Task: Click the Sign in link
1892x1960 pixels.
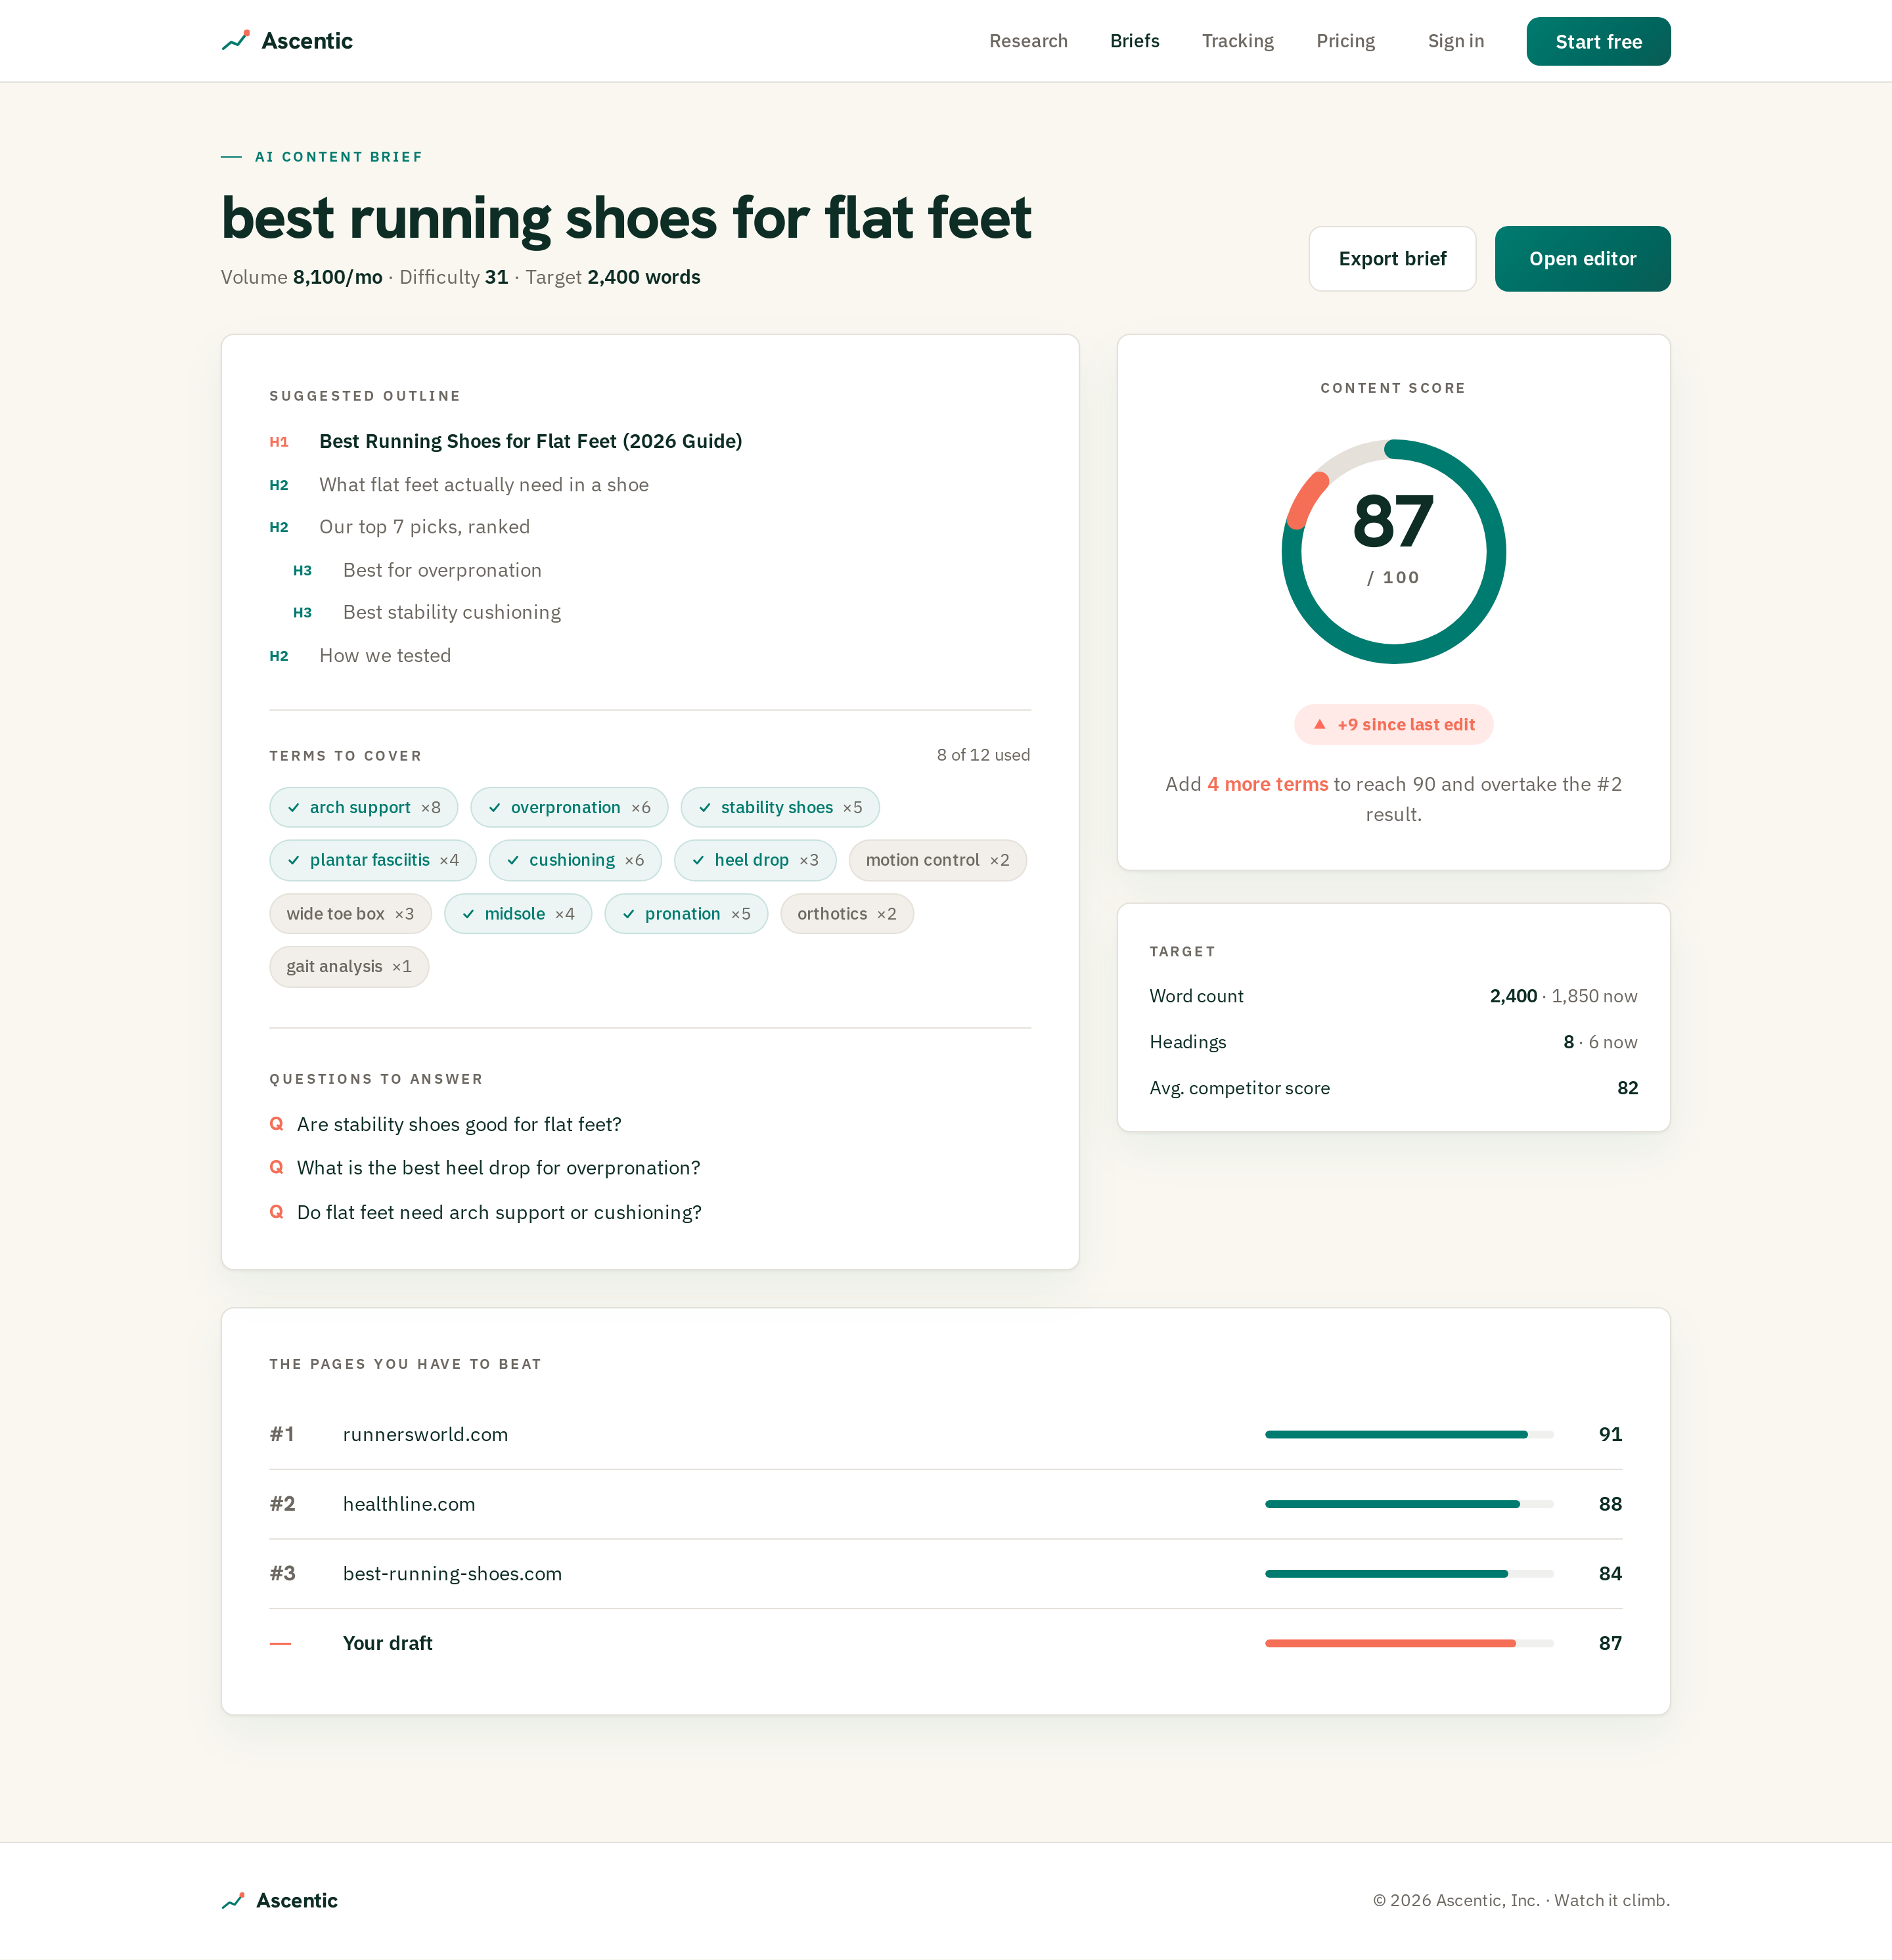Action: pos(1455,41)
